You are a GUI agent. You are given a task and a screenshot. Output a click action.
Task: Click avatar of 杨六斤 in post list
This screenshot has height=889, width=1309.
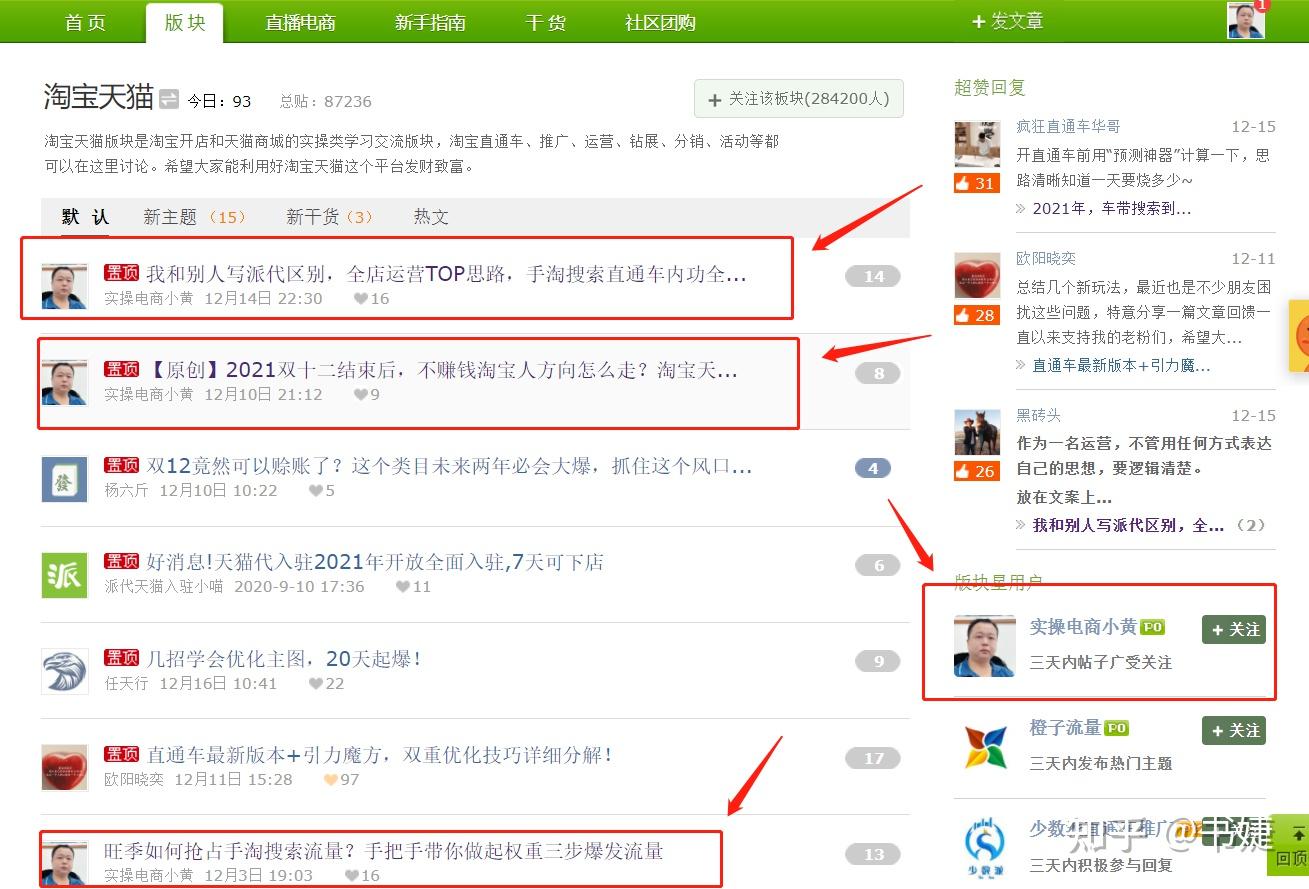(64, 479)
